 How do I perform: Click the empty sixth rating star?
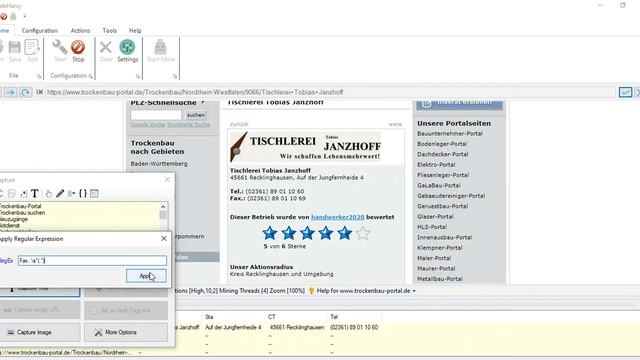363,233
